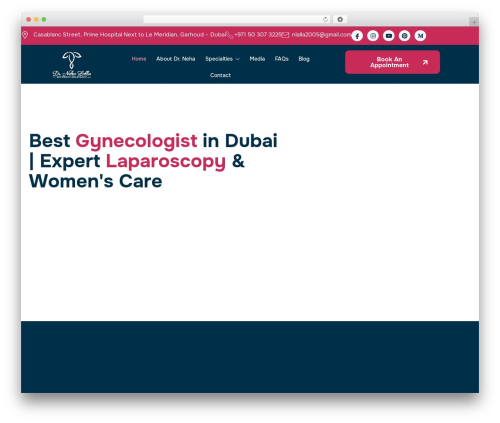Viewport: 500px width, 423px height.
Task: Go to the Home menu item
Action: (139, 59)
